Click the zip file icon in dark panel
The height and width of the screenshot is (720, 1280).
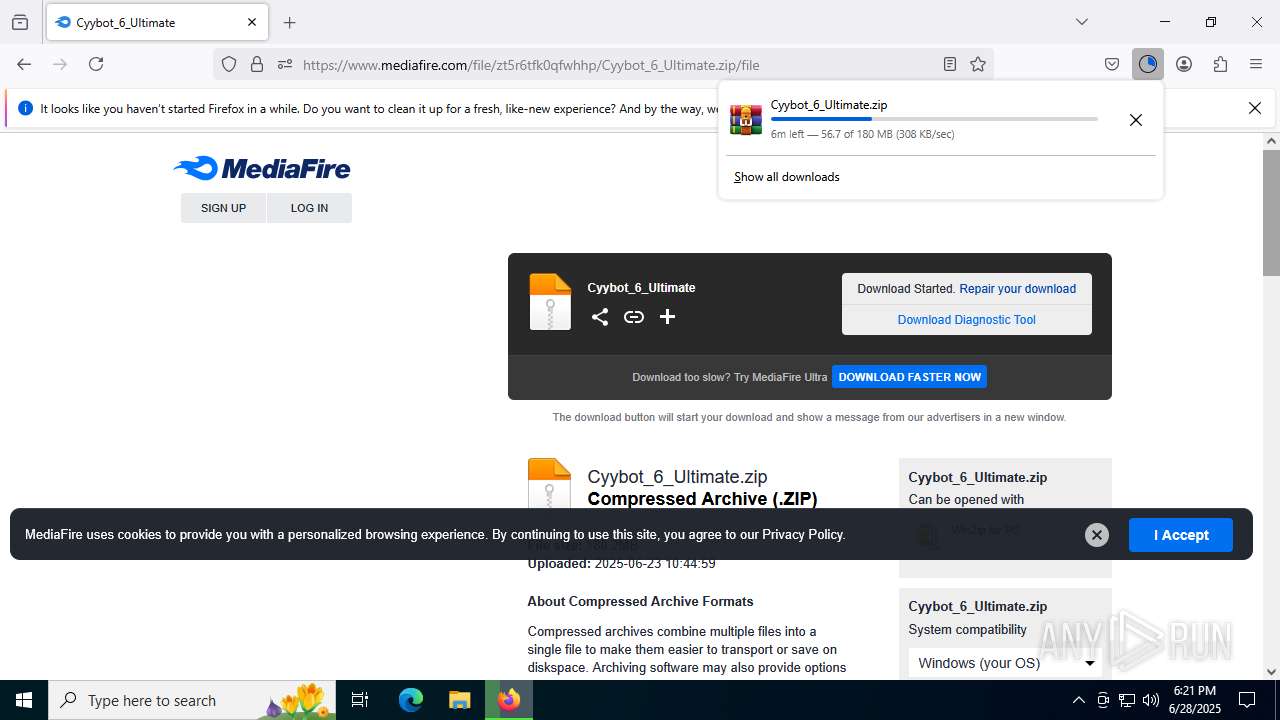[x=550, y=302]
